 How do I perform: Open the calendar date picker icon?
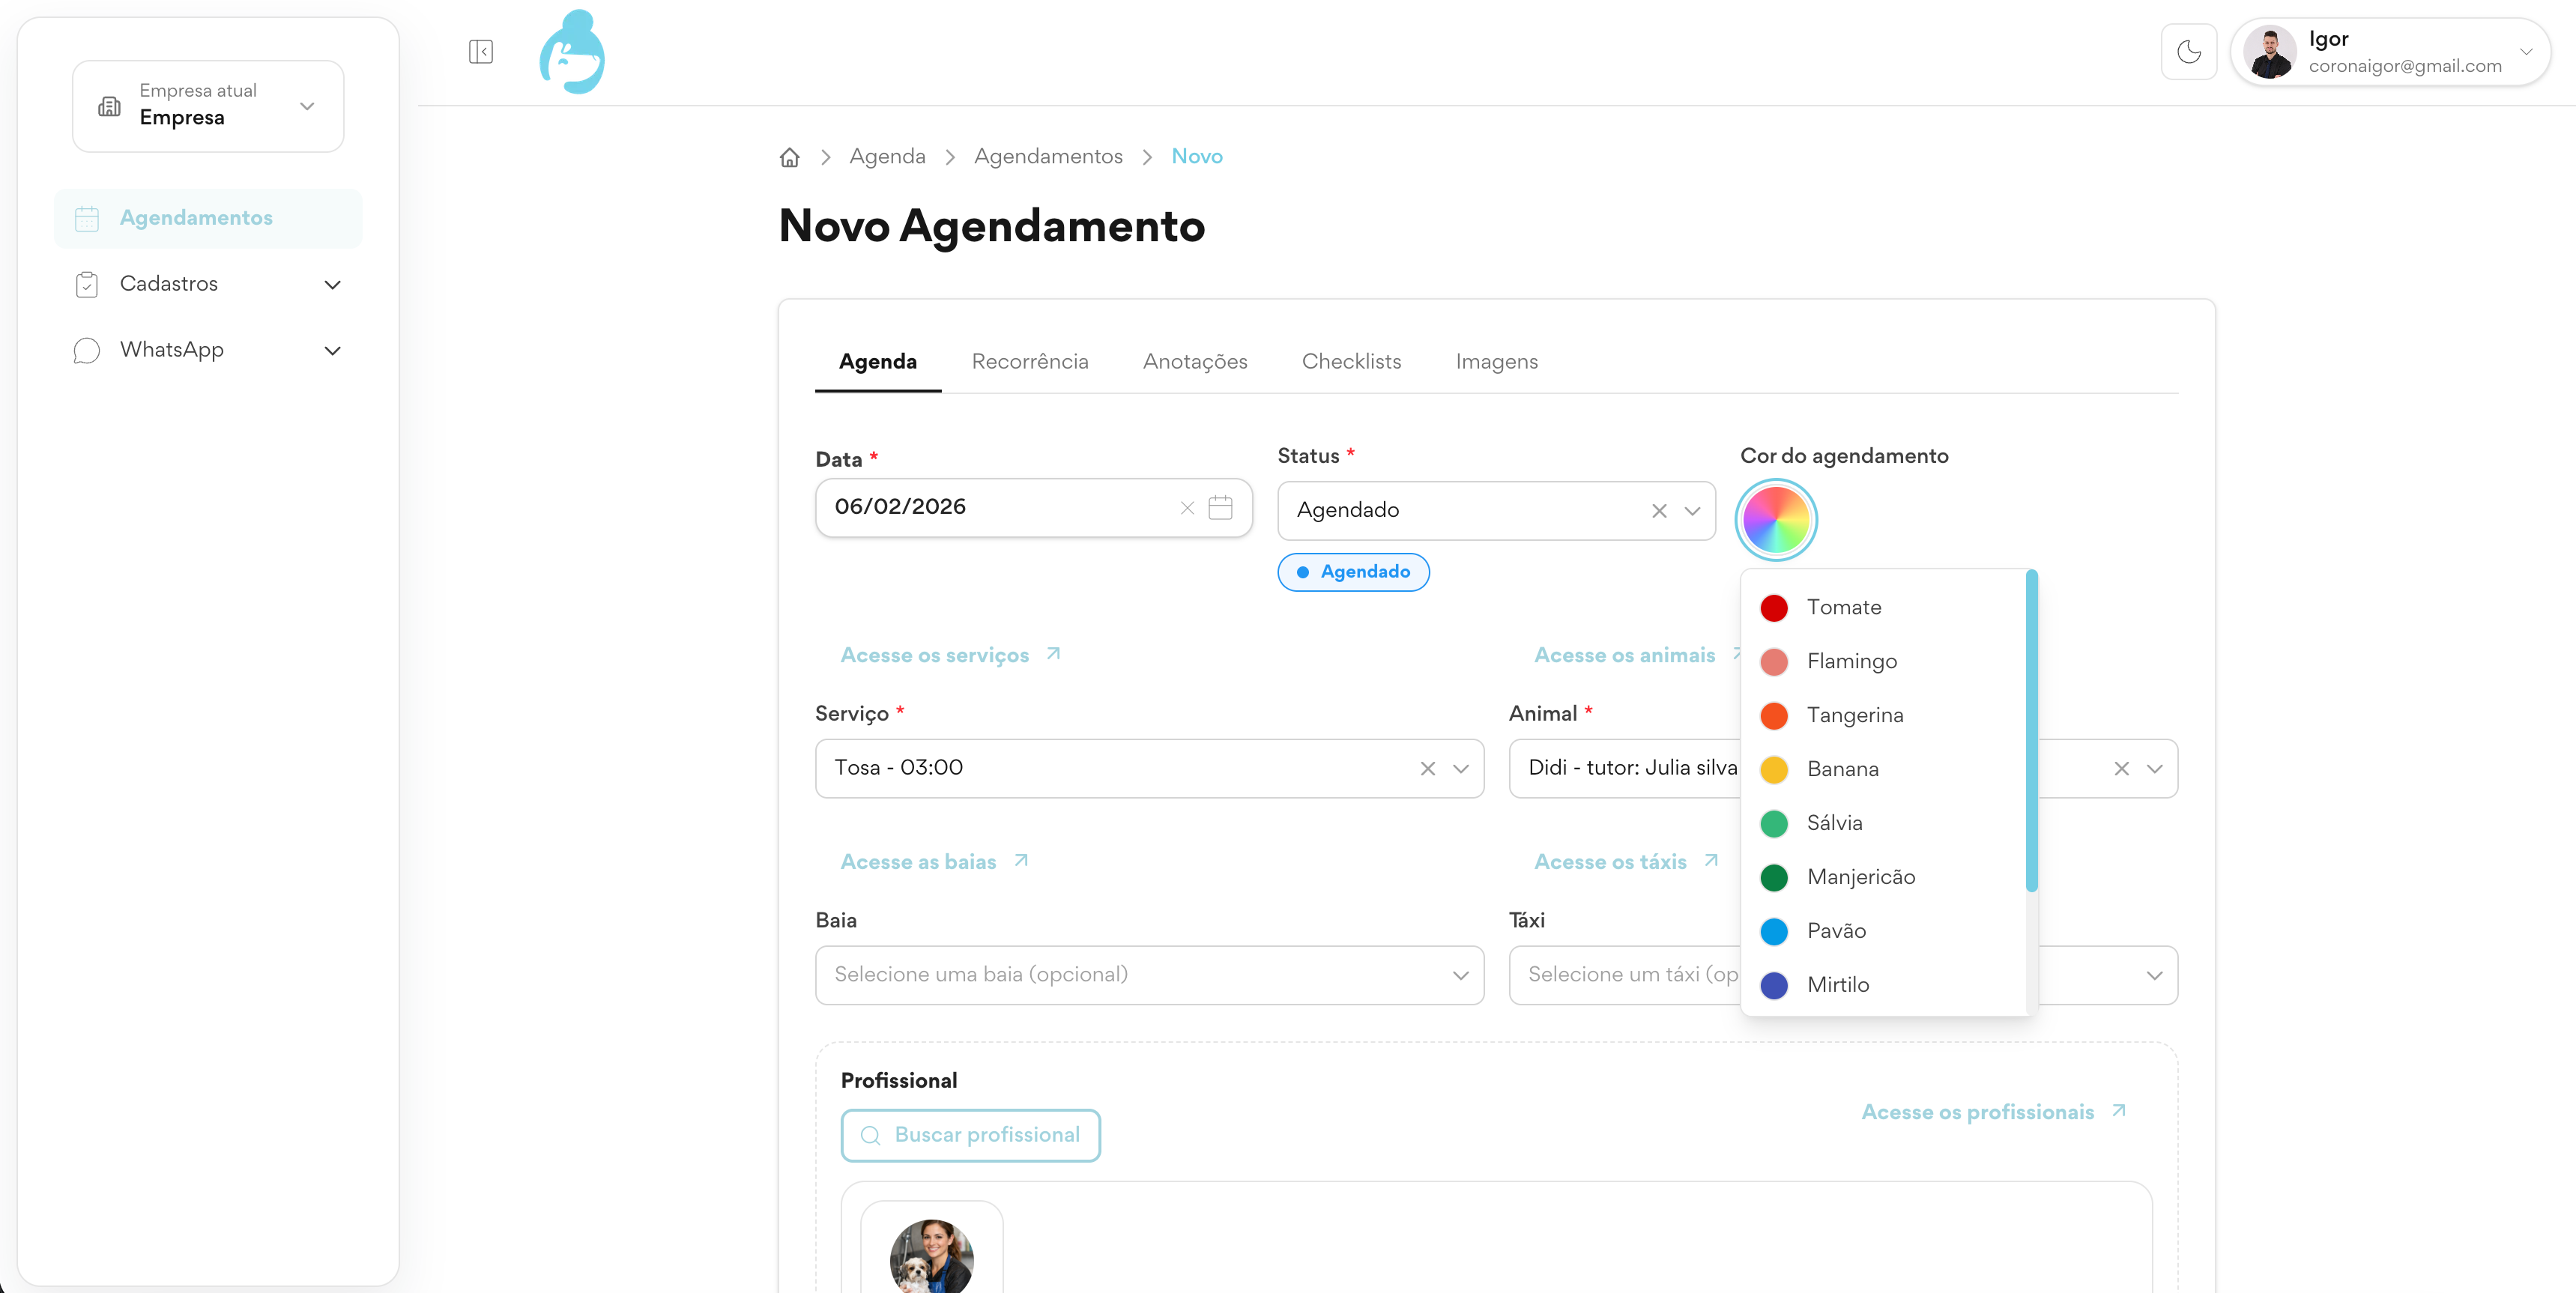tap(1220, 508)
